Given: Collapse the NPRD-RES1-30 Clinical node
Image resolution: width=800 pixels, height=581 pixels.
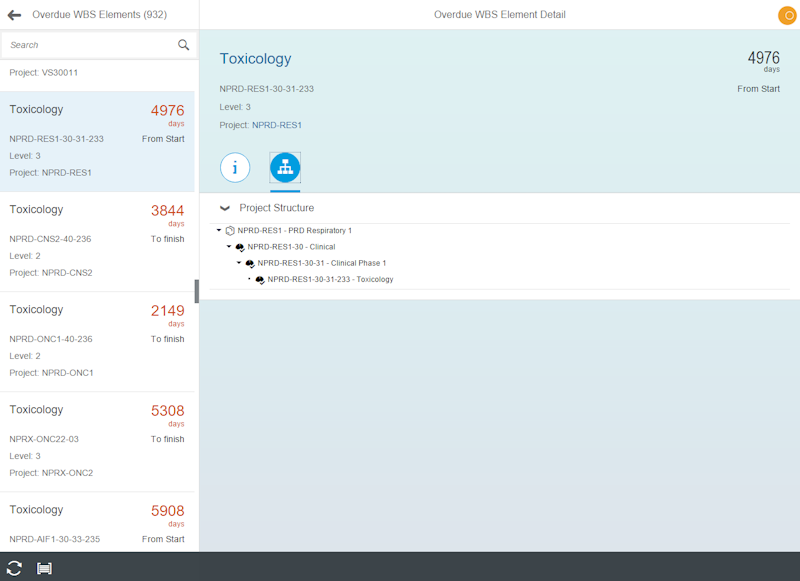Looking at the screenshot, I should 229,247.
